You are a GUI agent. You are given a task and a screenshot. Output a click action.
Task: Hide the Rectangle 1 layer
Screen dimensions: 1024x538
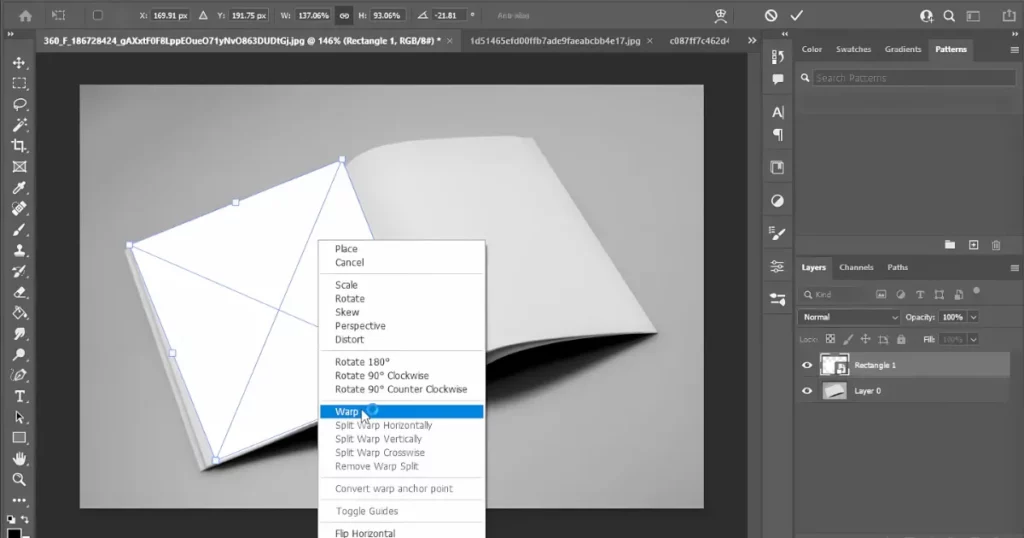[x=807, y=365]
